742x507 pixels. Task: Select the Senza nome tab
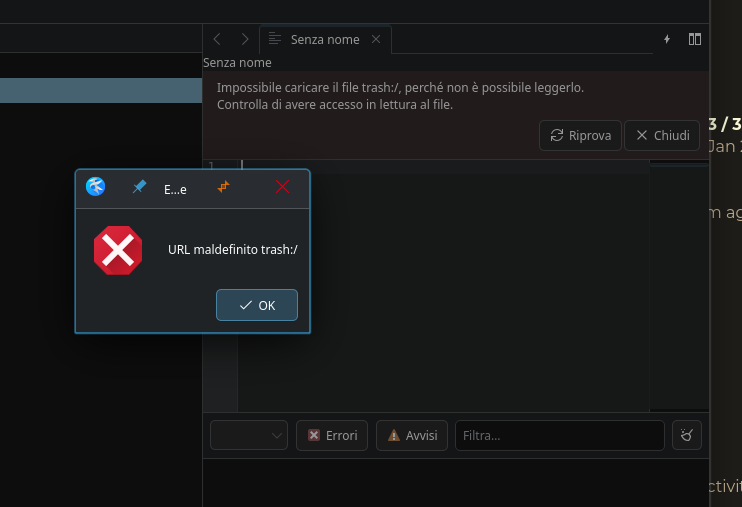click(323, 39)
